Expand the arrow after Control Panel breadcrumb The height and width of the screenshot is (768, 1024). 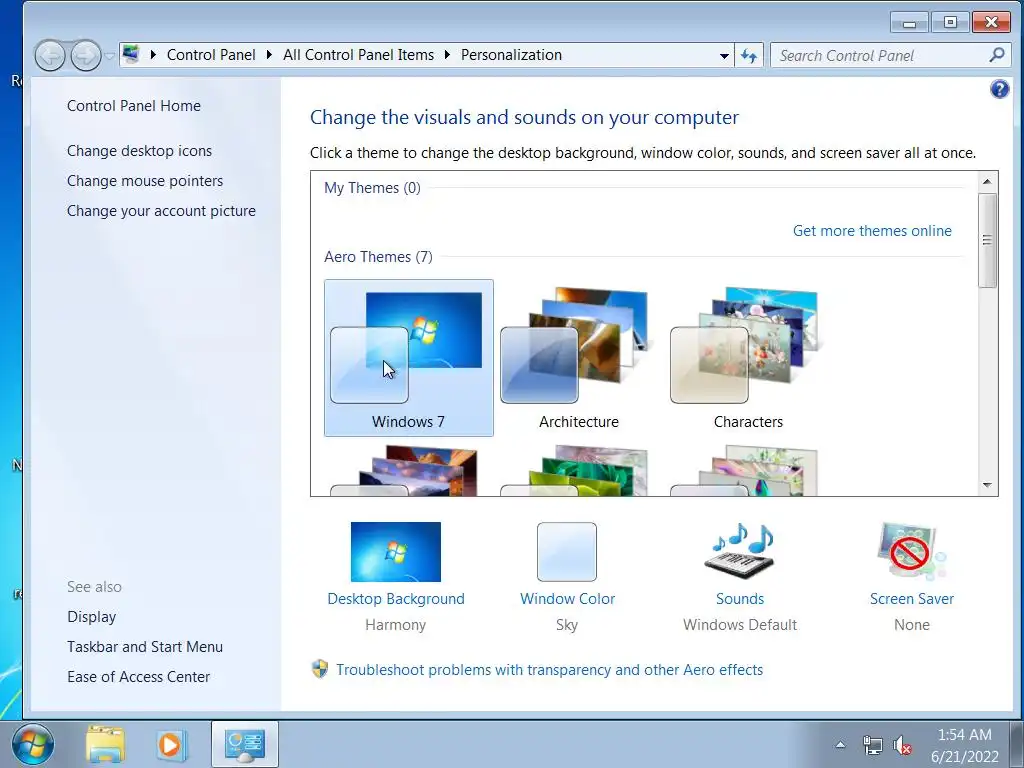click(269, 55)
